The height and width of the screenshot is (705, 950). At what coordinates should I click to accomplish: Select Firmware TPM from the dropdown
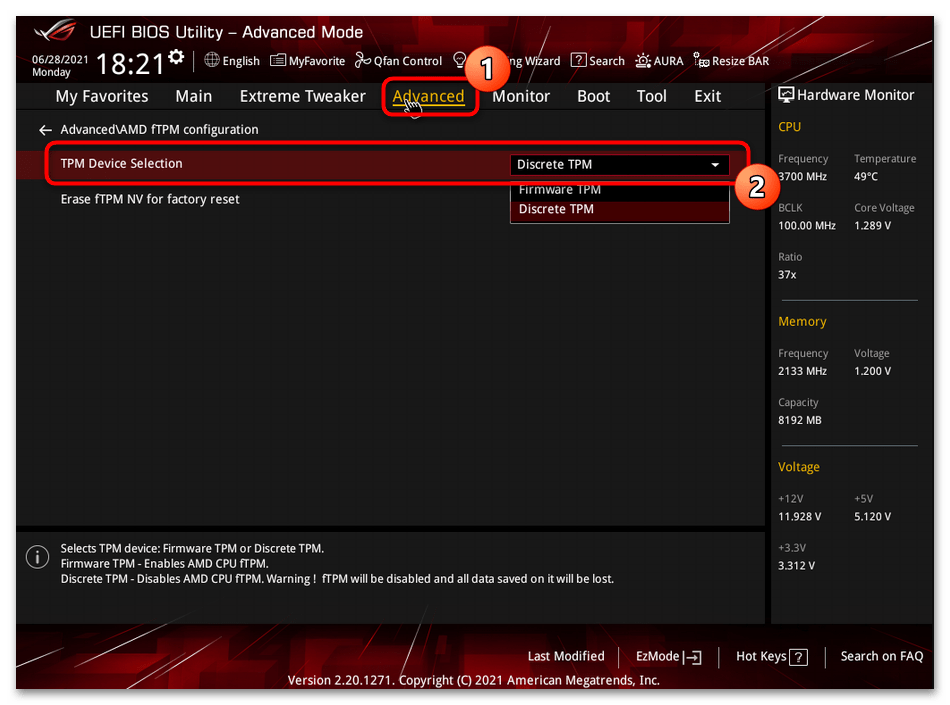(560, 189)
